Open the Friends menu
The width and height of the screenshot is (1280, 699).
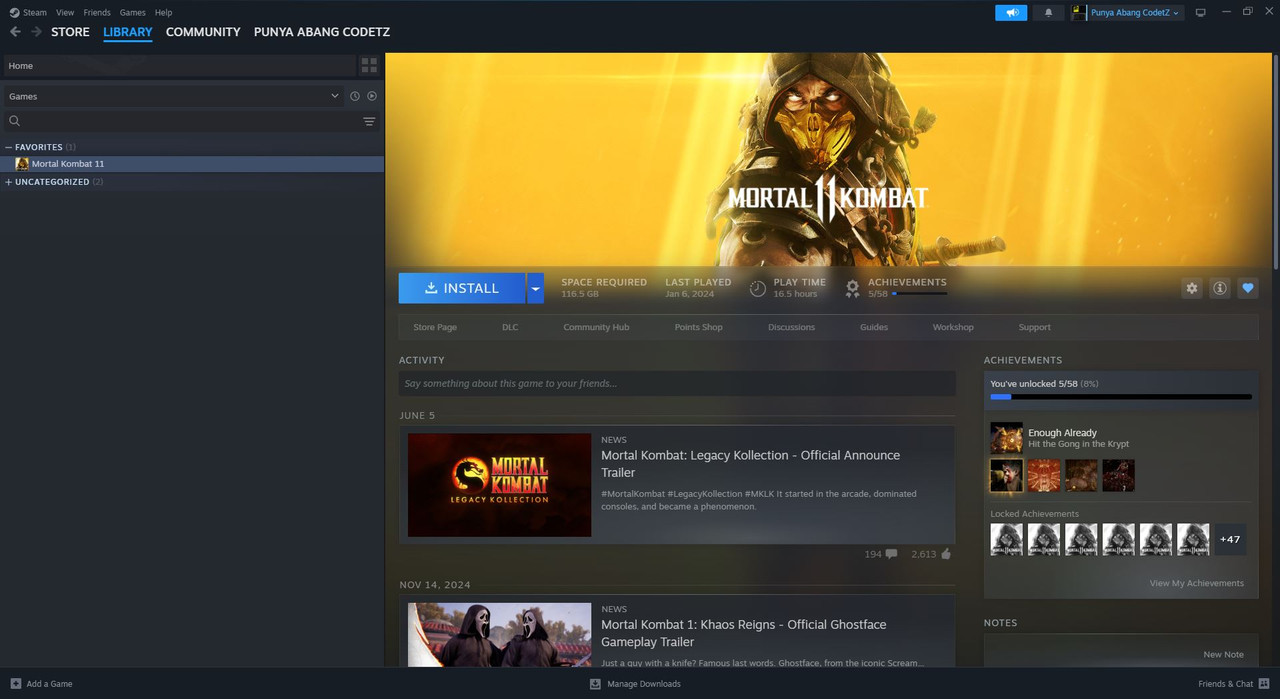click(97, 13)
